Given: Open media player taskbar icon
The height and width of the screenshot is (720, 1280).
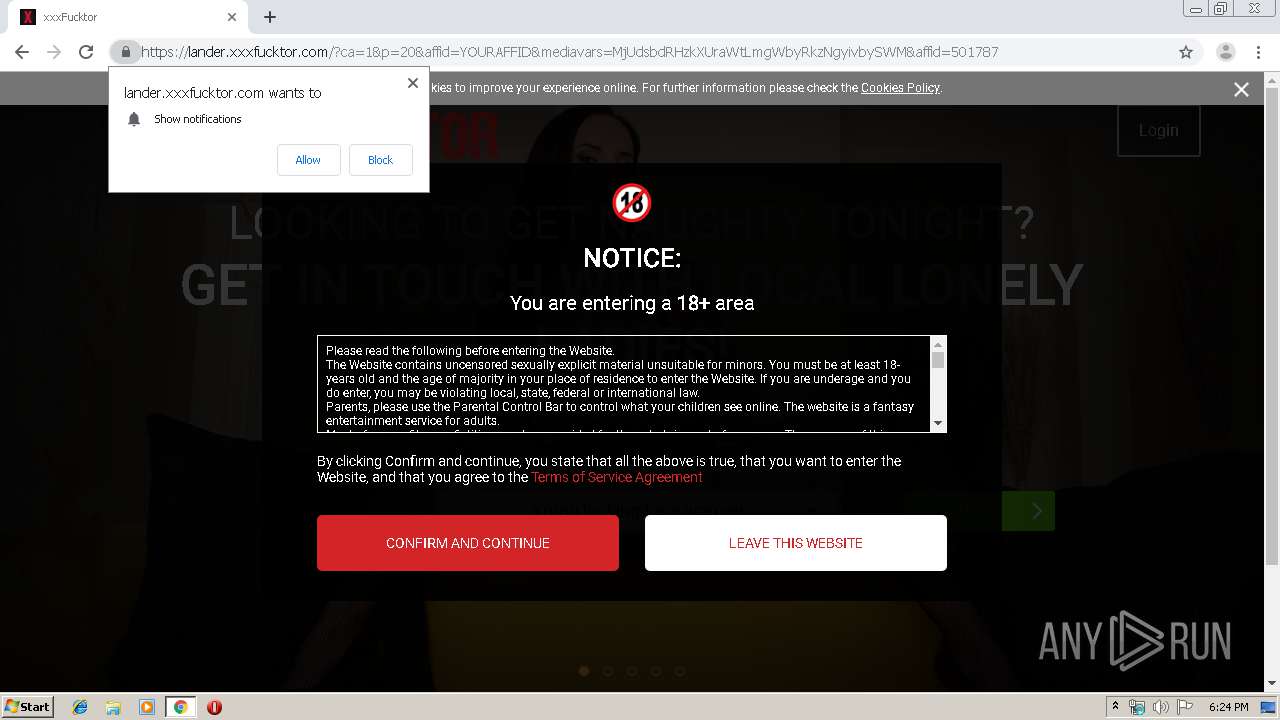Looking at the screenshot, I should (x=147, y=707).
